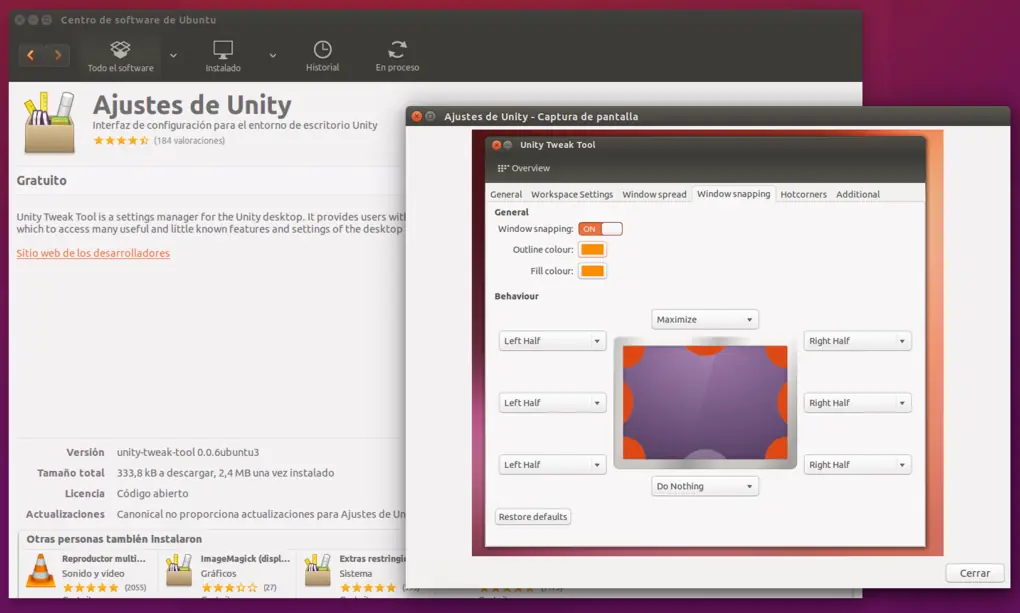1020x613 pixels.
Task: Click the star rating for Ajustes de Unity
Action: pyautogui.click(x=121, y=141)
